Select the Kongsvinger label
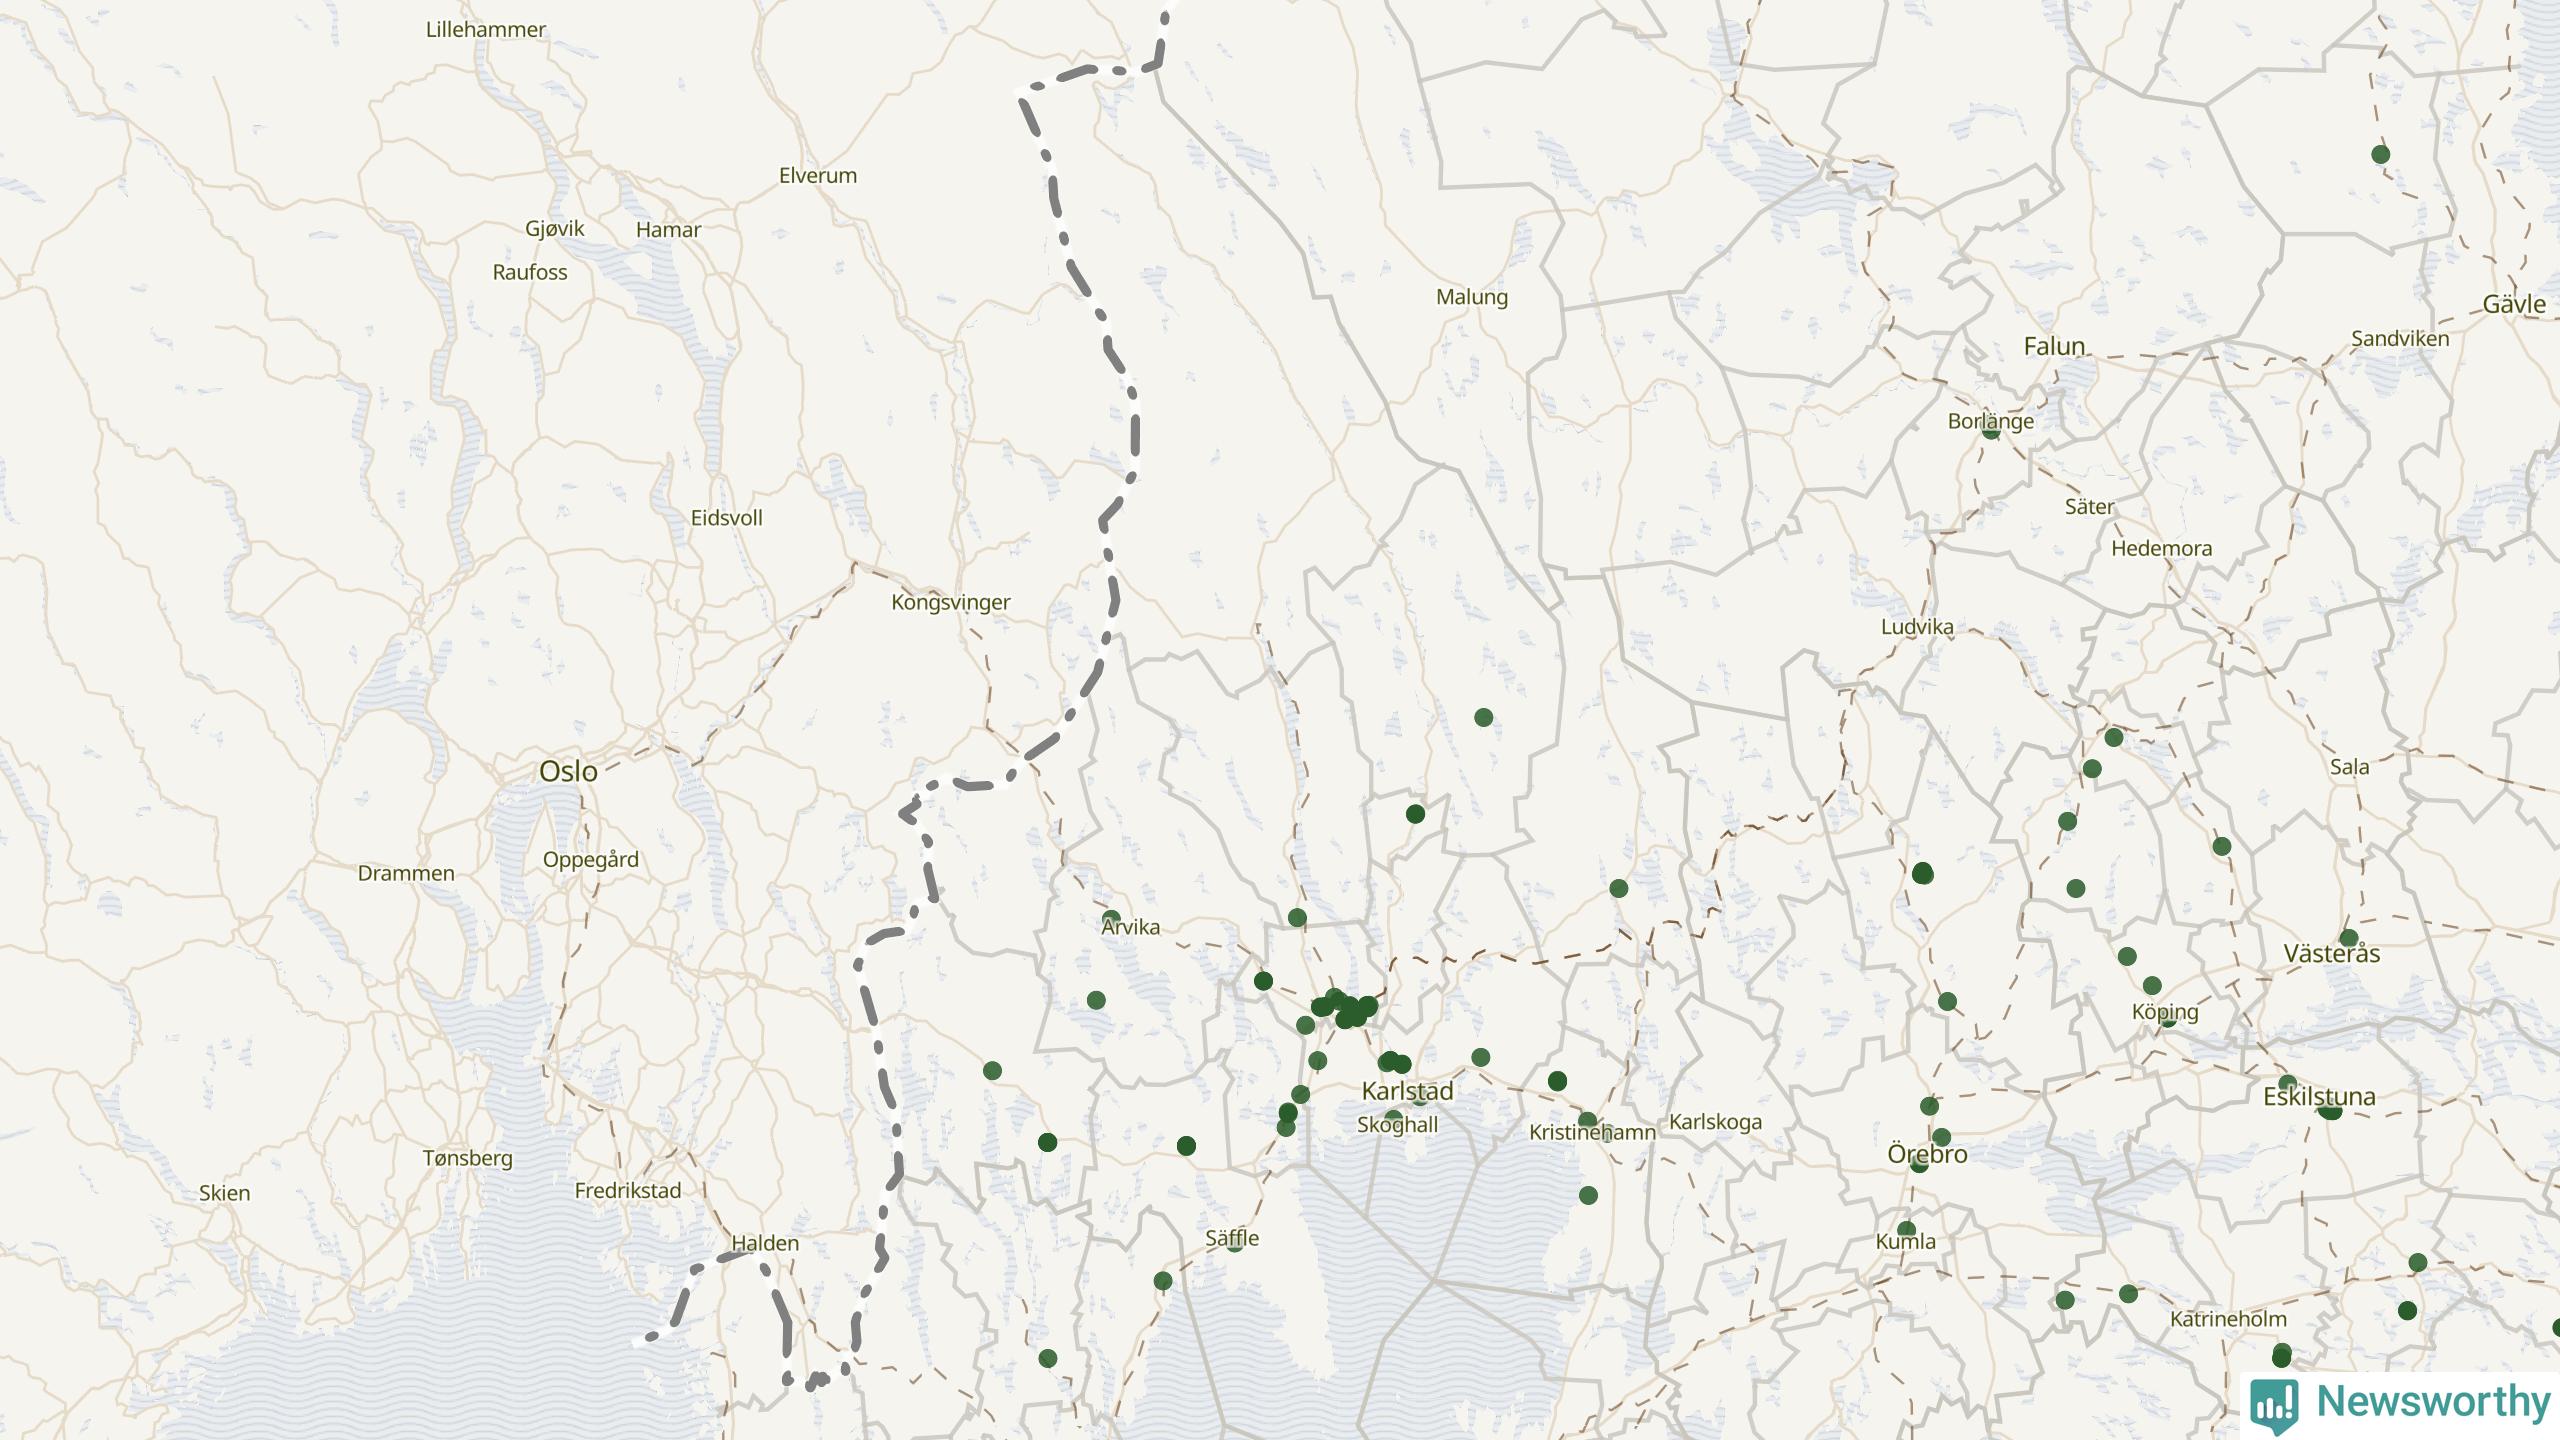This screenshot has height=1440, width=2560. 951,603
